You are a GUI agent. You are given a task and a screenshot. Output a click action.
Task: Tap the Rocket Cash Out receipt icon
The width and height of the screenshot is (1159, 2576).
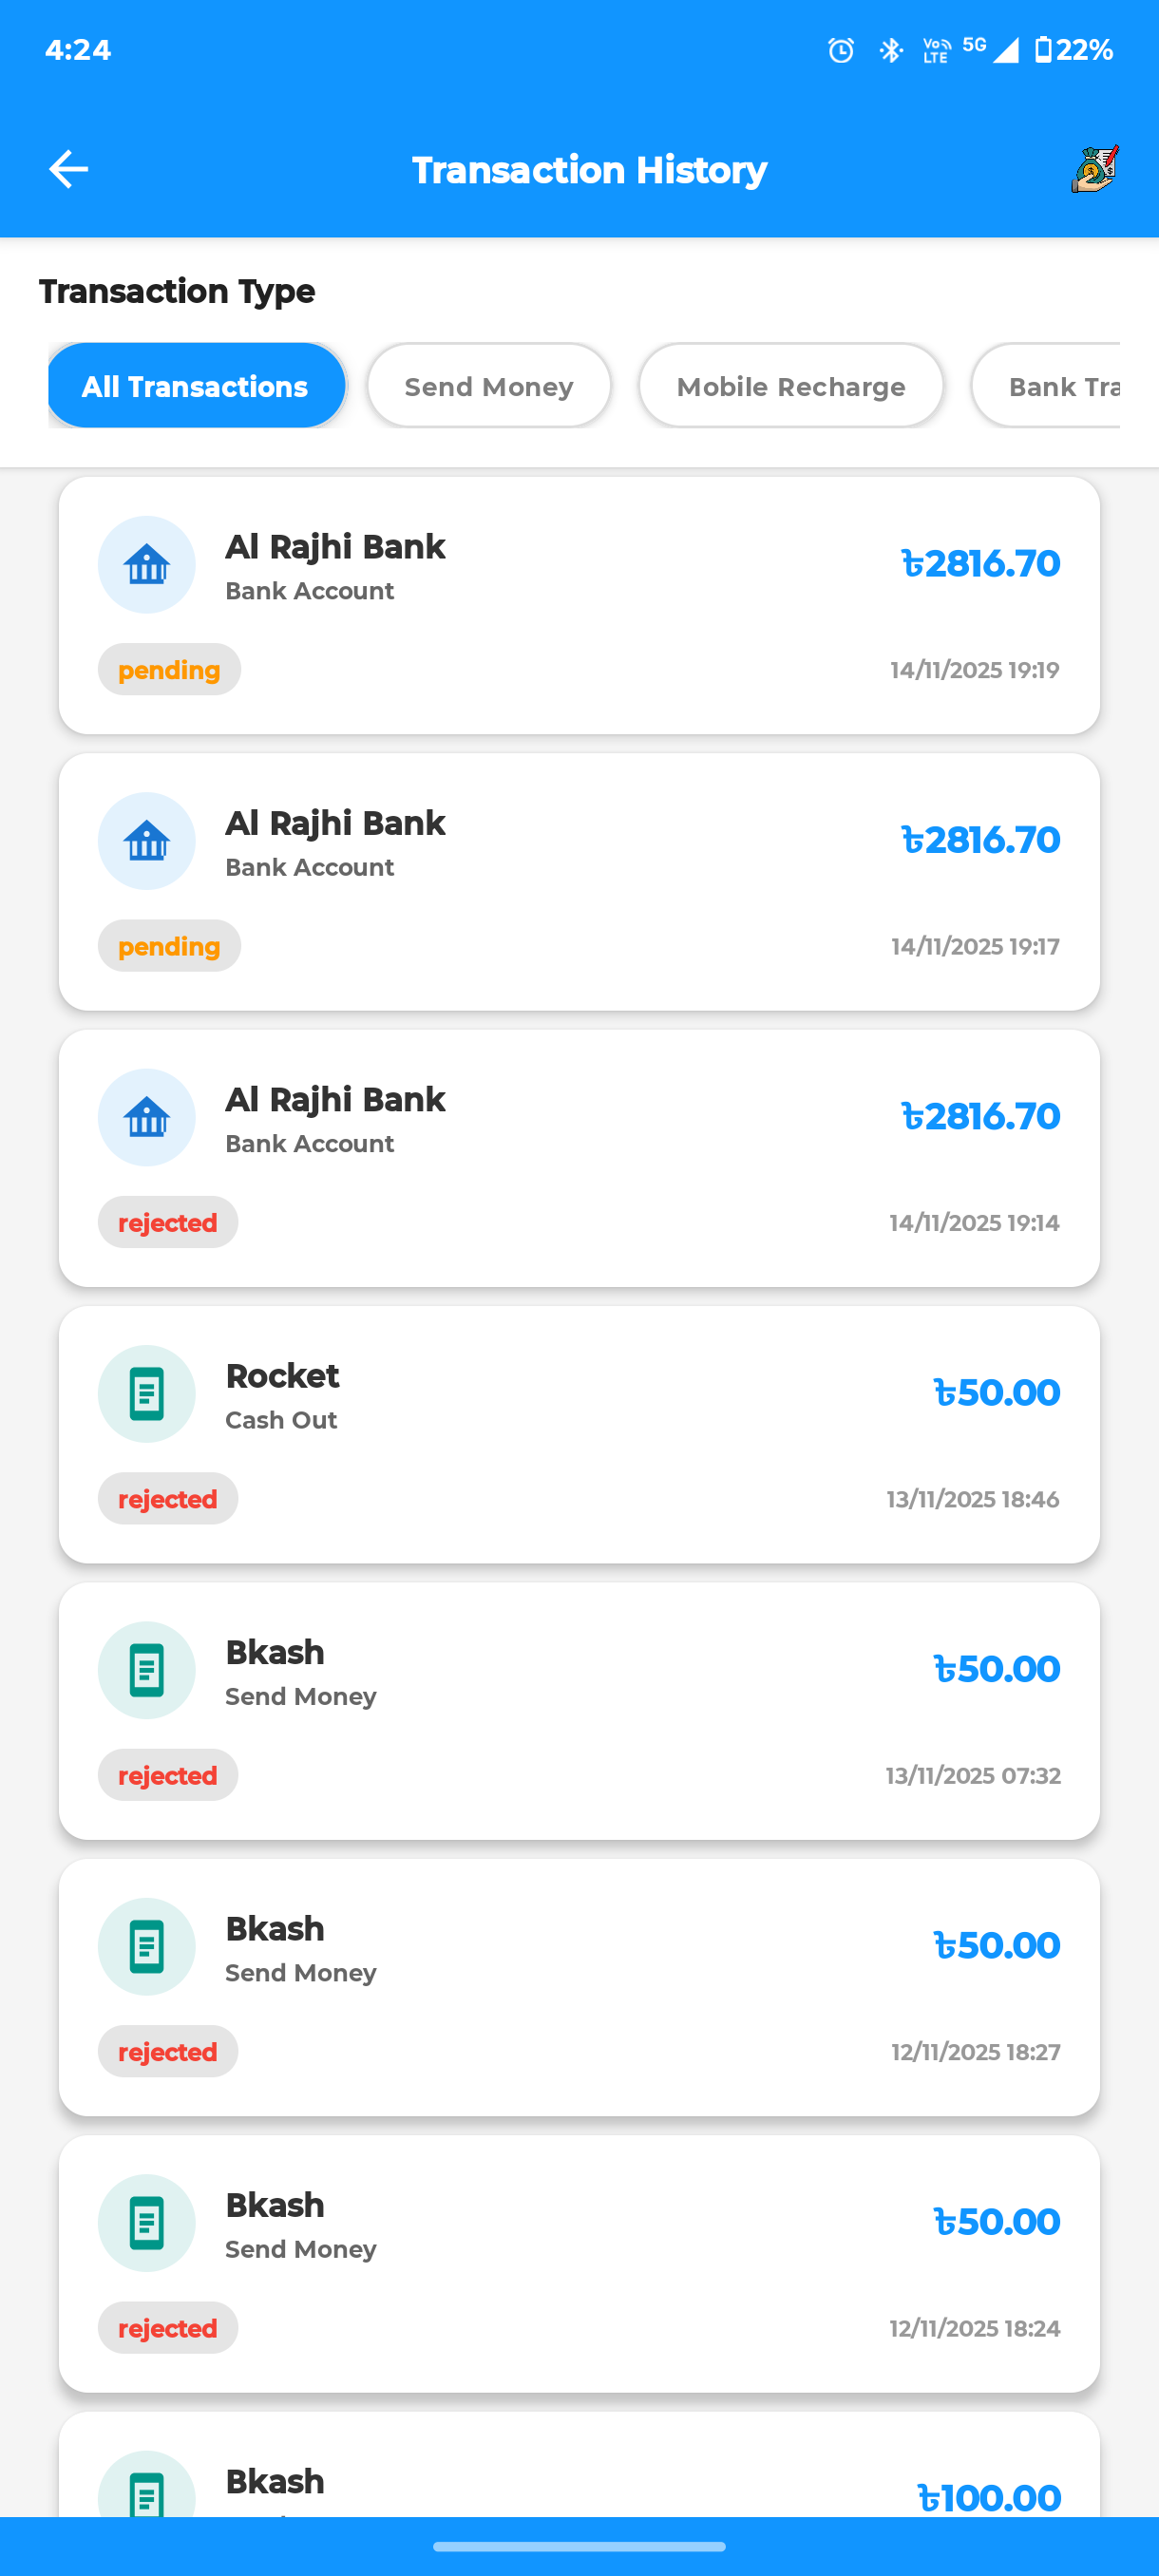coord(146,1393)
